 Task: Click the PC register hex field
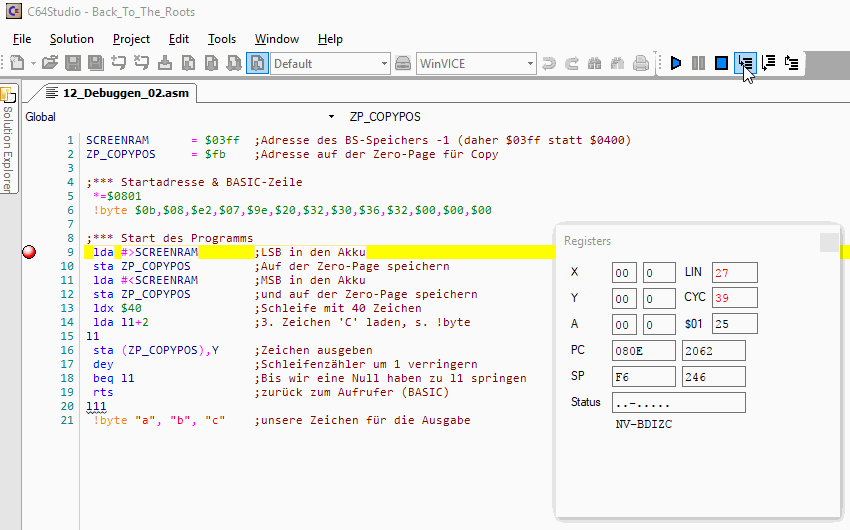[644, 350]
